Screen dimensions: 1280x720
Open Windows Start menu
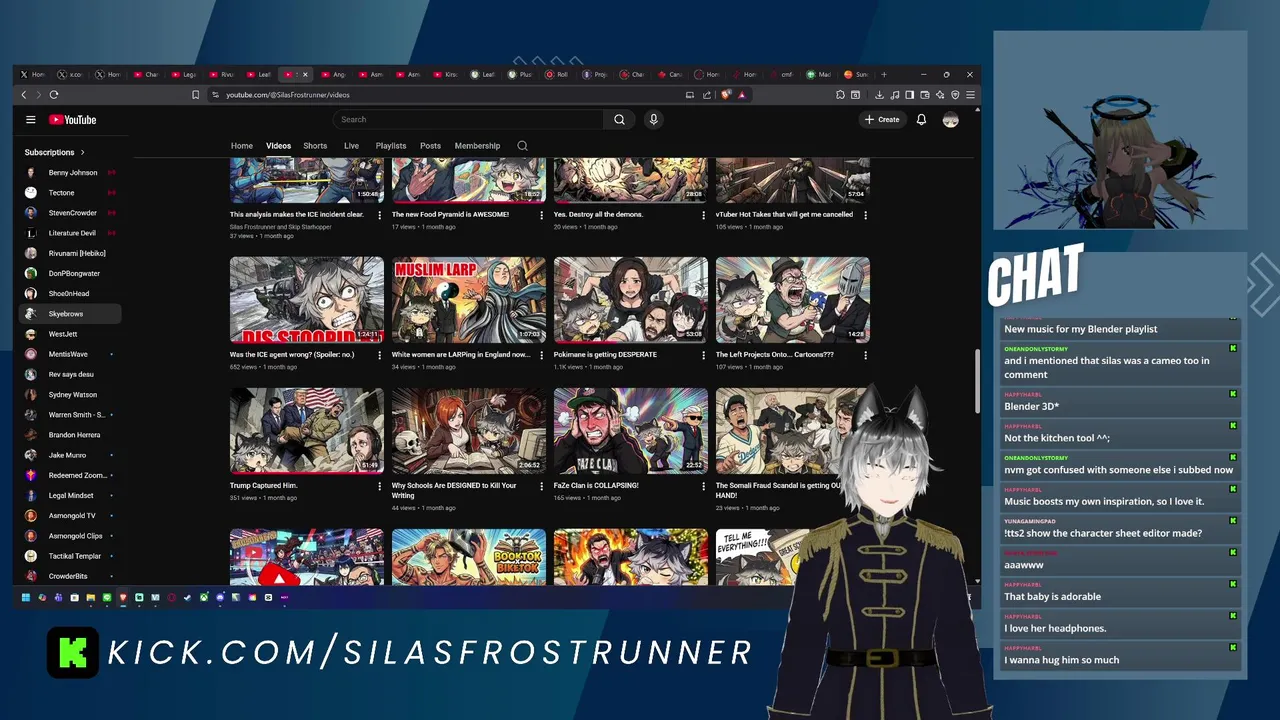coord(26,598)
